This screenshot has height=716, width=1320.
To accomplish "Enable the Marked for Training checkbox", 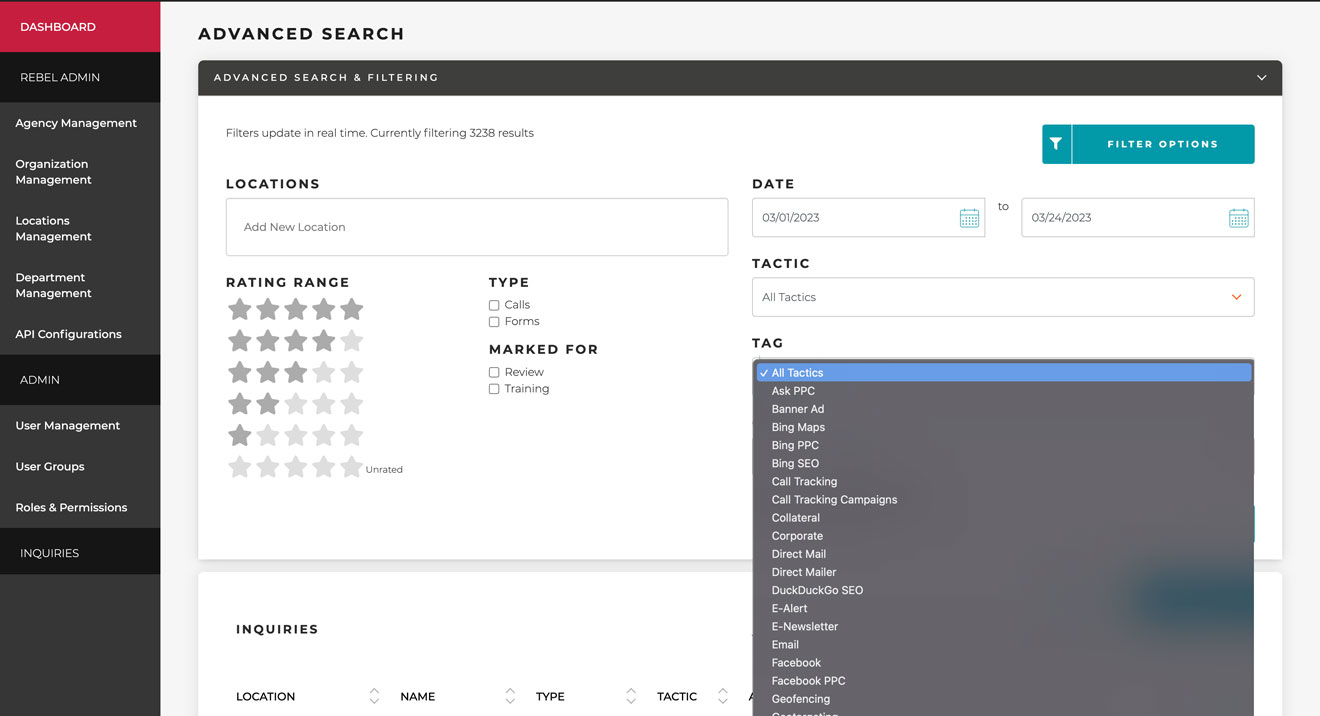I will [494, 389].
